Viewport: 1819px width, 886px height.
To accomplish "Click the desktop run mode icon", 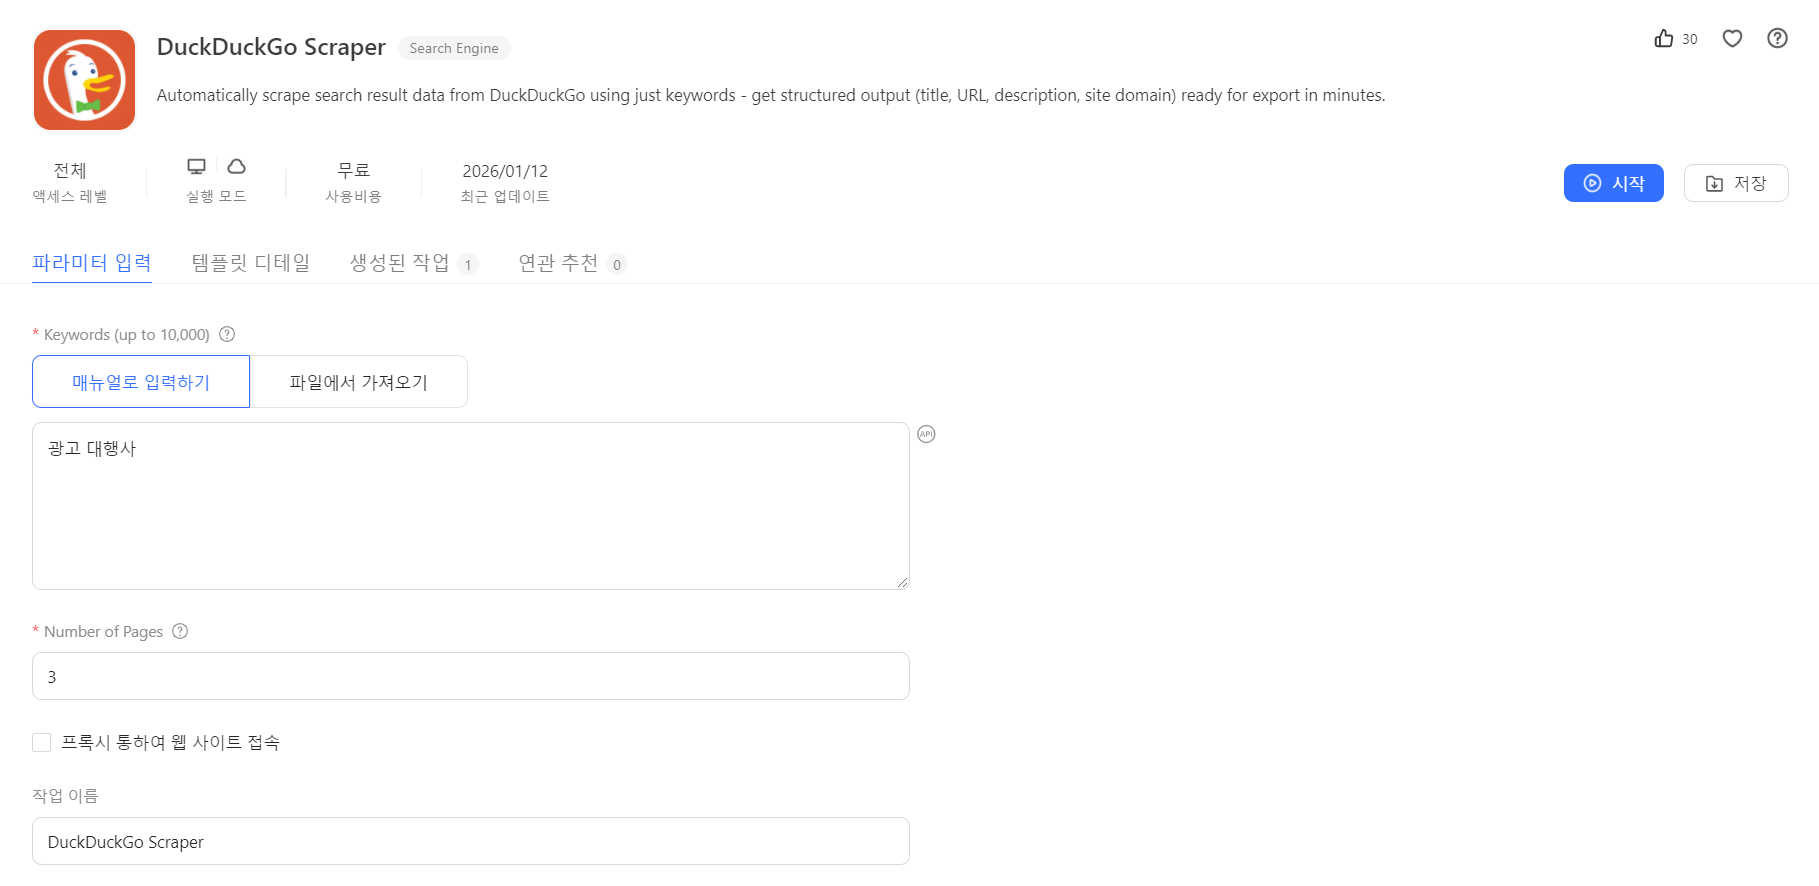I will (x=197, y=166).
